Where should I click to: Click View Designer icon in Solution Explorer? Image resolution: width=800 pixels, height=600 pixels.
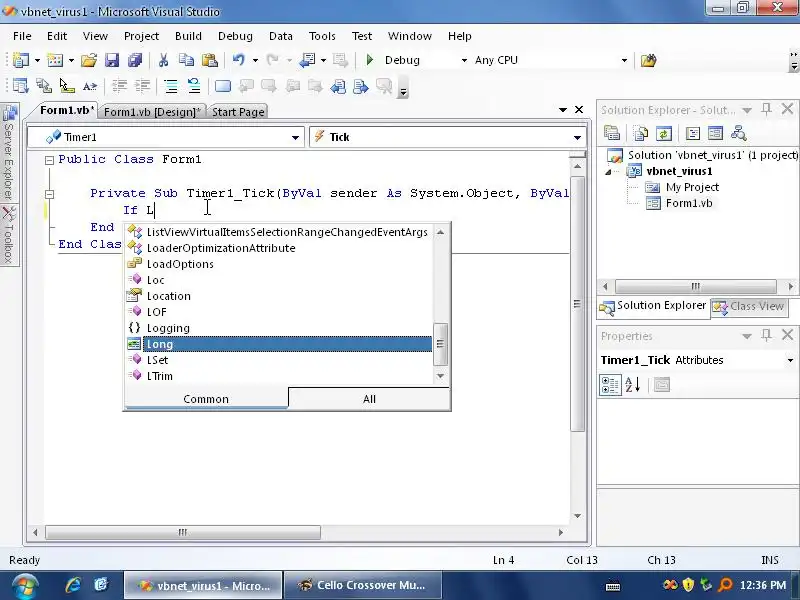pos(715,134)
